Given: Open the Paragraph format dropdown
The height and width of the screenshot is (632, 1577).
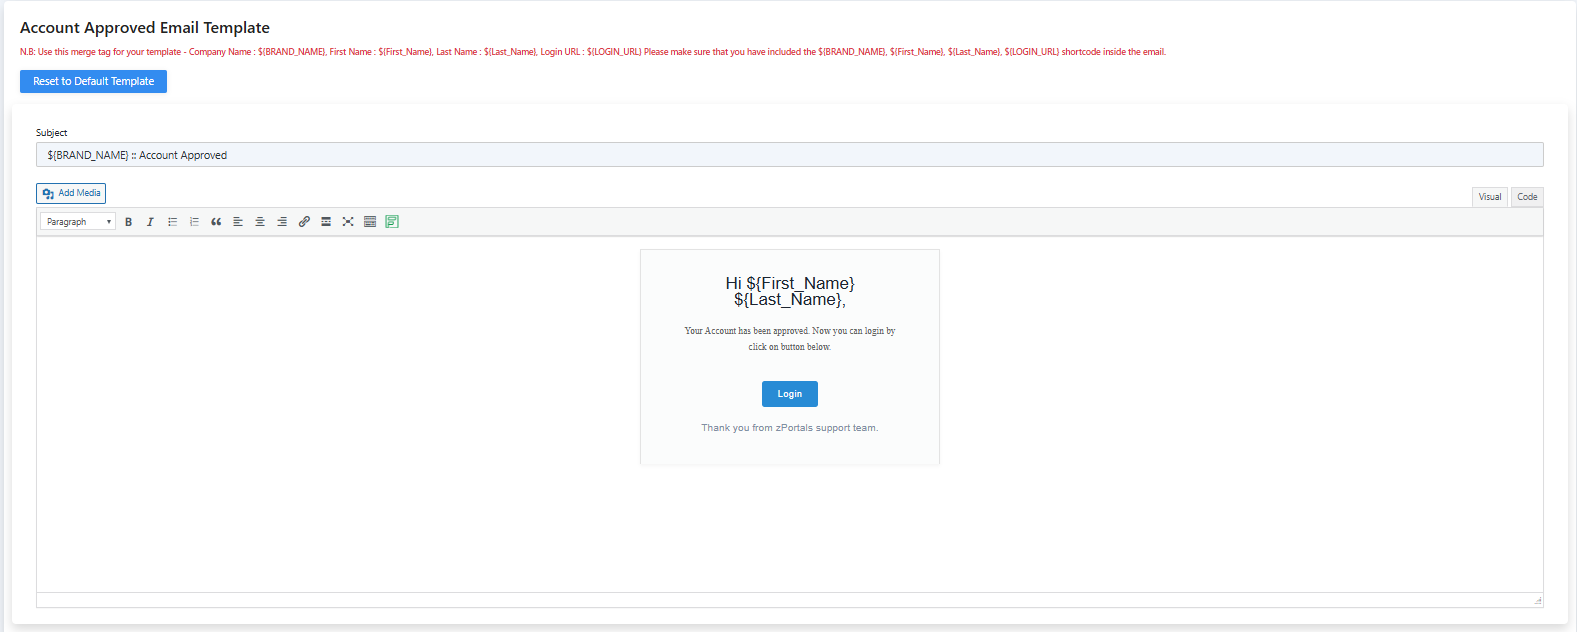Looking at the screenshot, I should (x=78, y=222).
